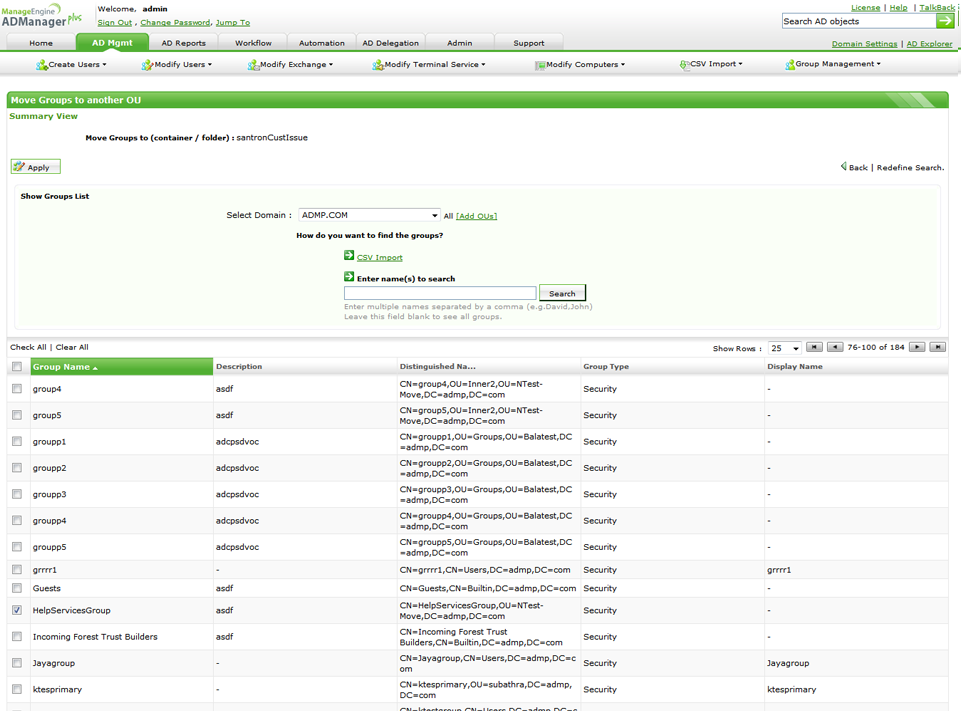
Task: Open the Add OUs link
Action: [x=476, y=216]
